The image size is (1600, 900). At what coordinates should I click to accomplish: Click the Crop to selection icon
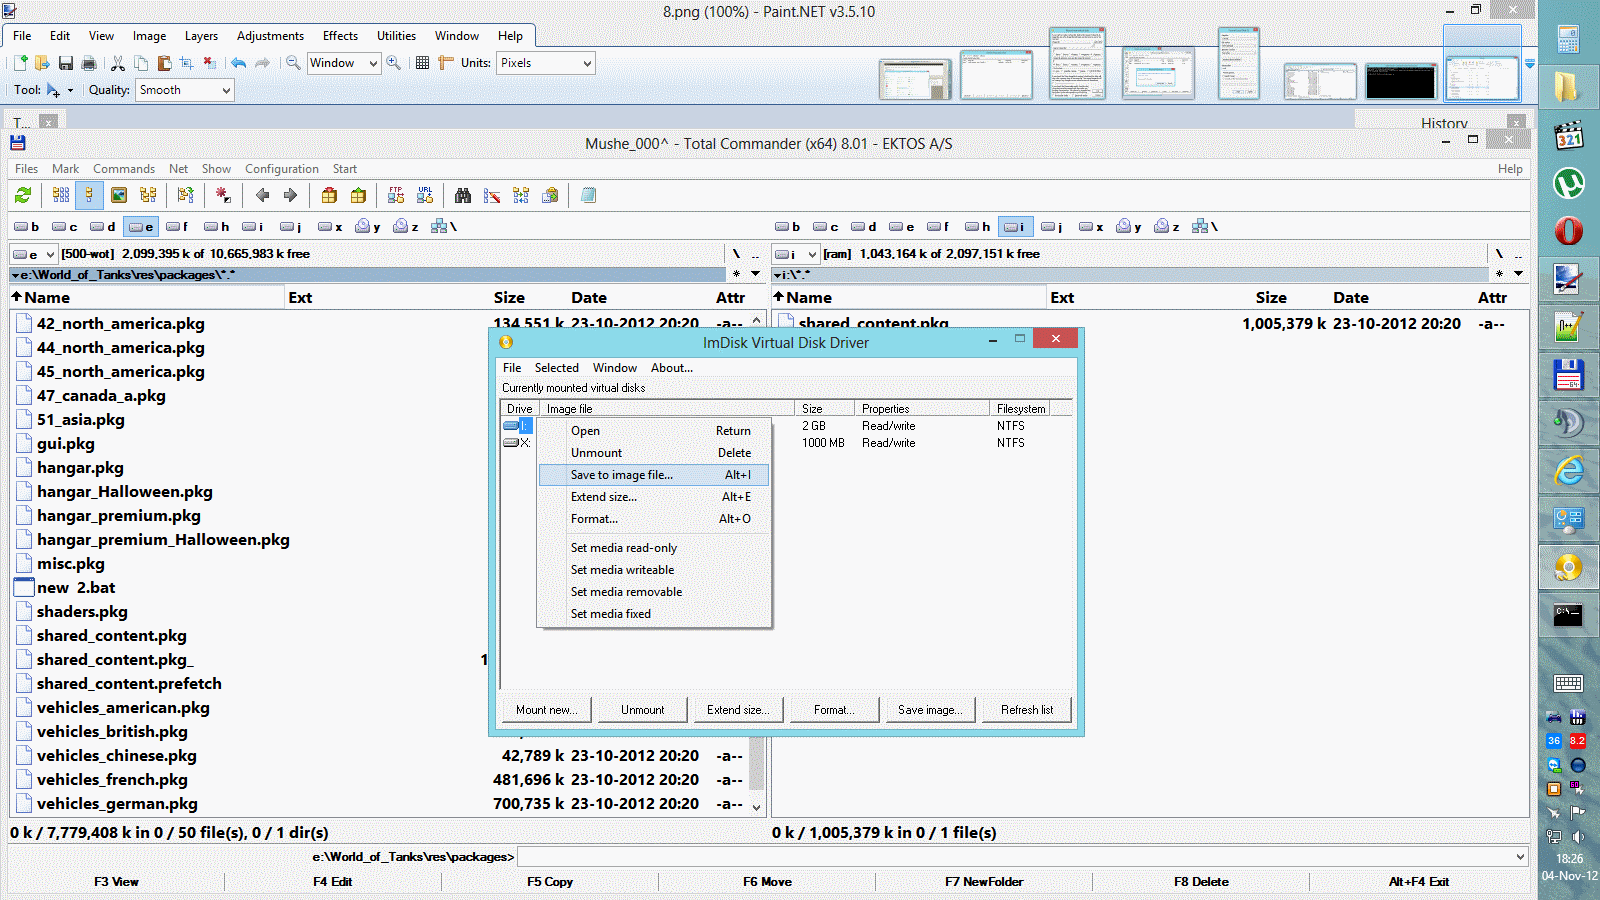tap(187, 63)
